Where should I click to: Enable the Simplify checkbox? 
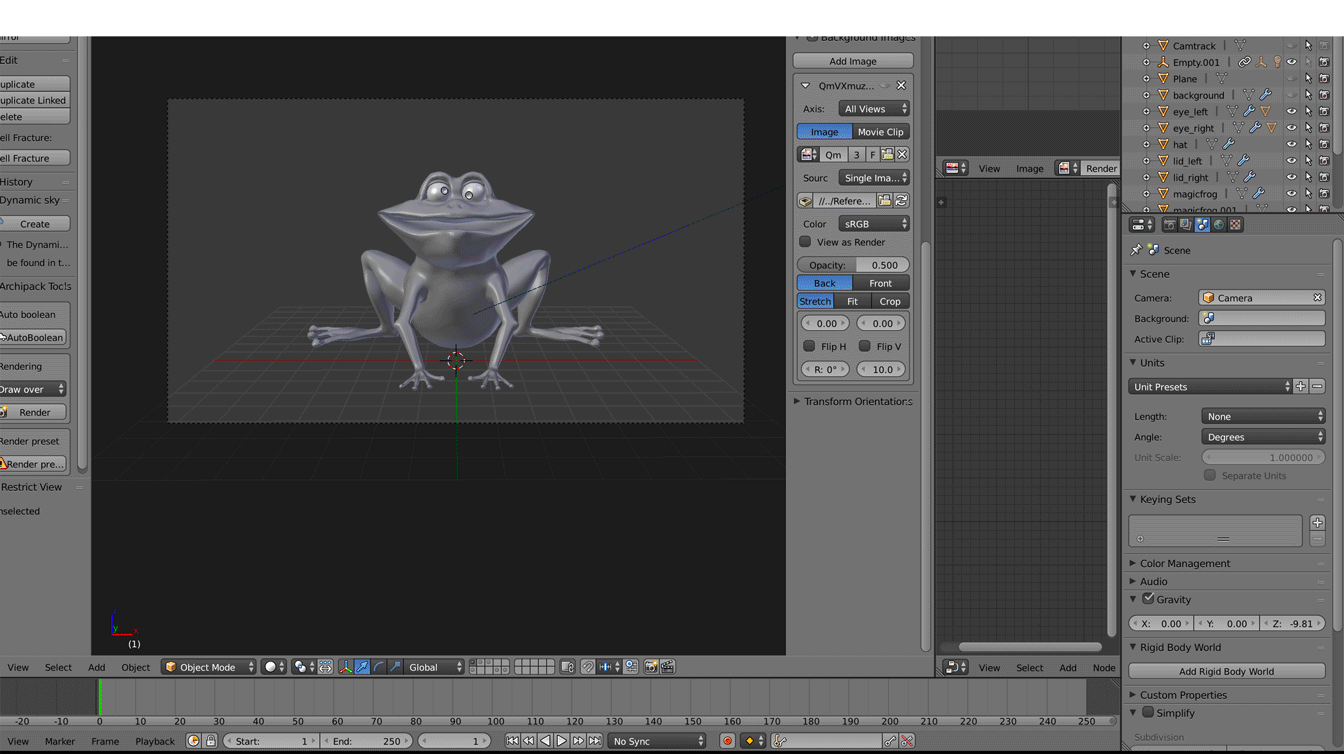click(1148, 713)
